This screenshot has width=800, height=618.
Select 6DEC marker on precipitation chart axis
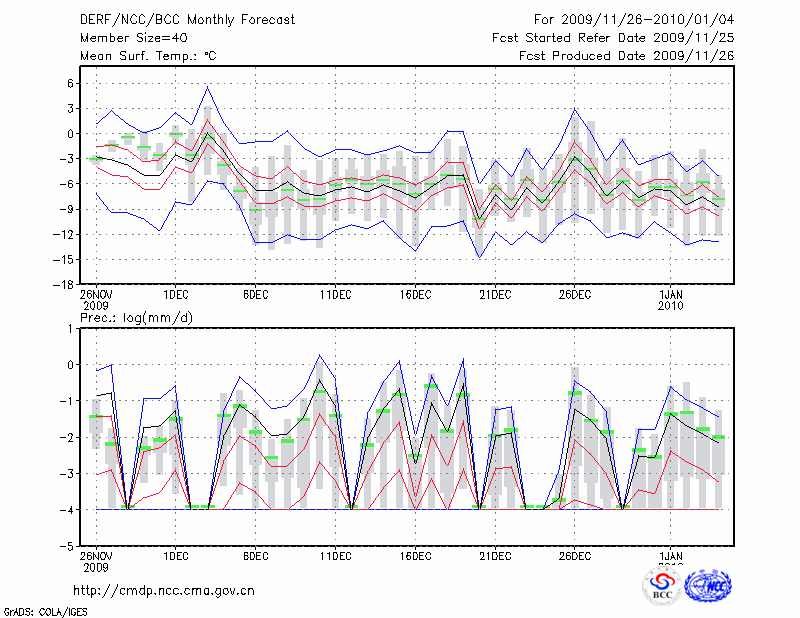coord(256,556)
